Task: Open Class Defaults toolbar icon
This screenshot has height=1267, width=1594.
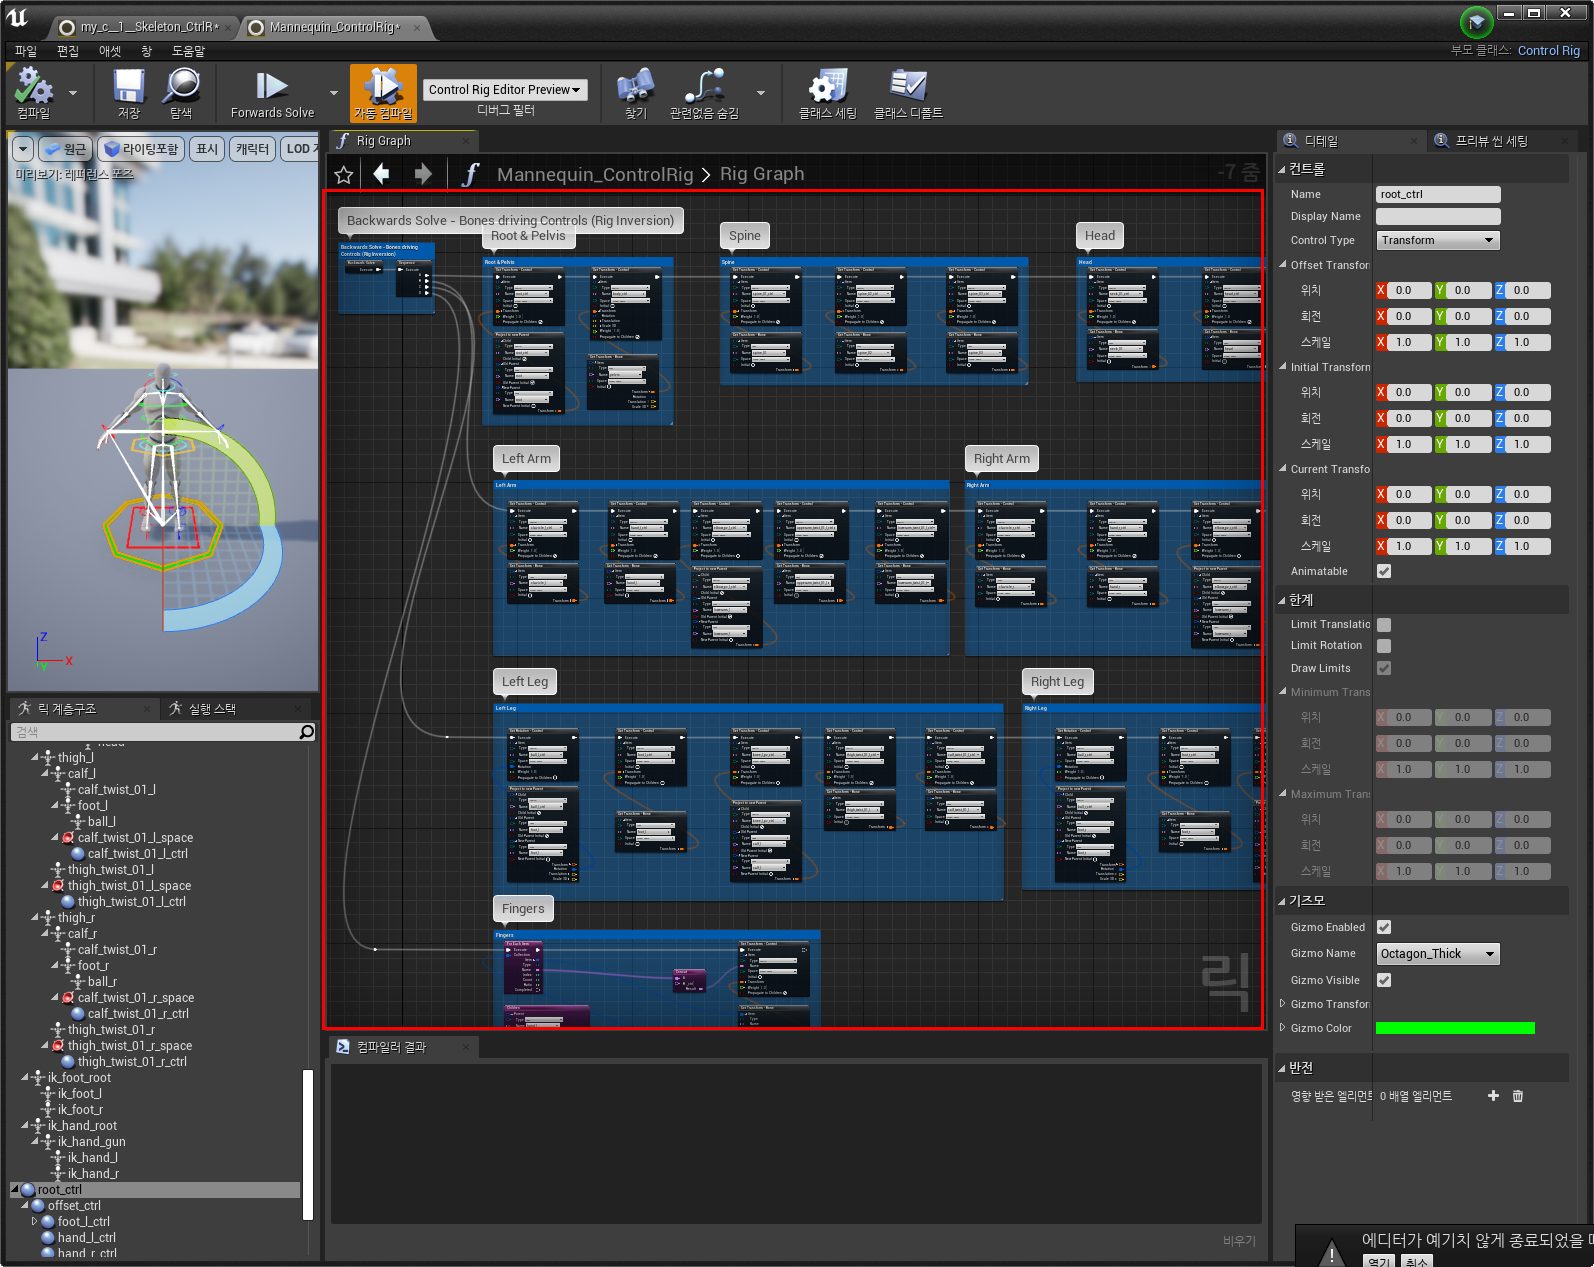Action: (x=908, y=87)
